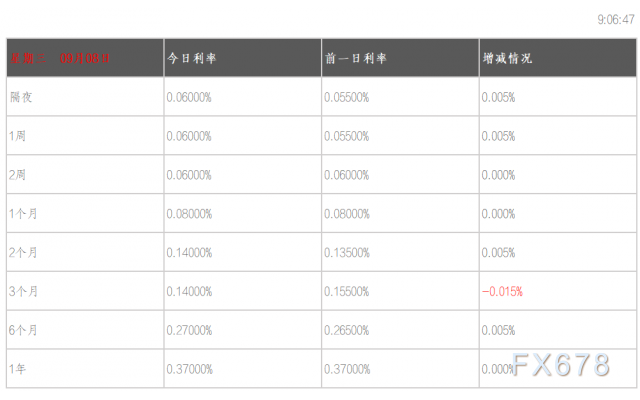Viewport: 640px width, 400px height.
Task: Click the 增减情况 column header
Action: (x=506, y=58)
